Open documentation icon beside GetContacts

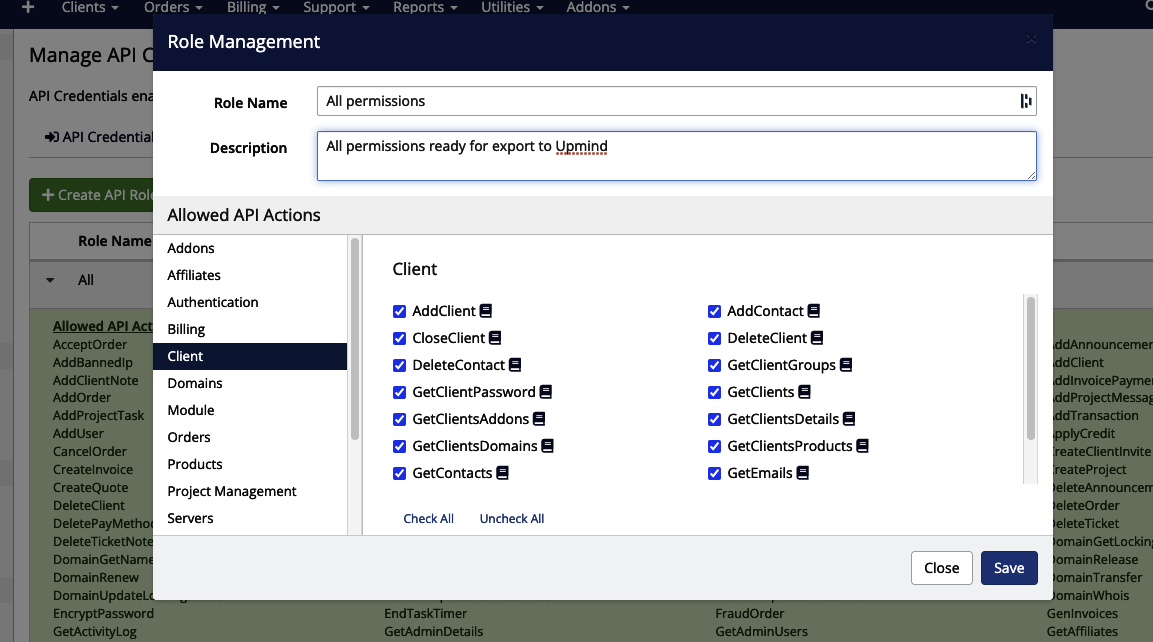point(502,473)
